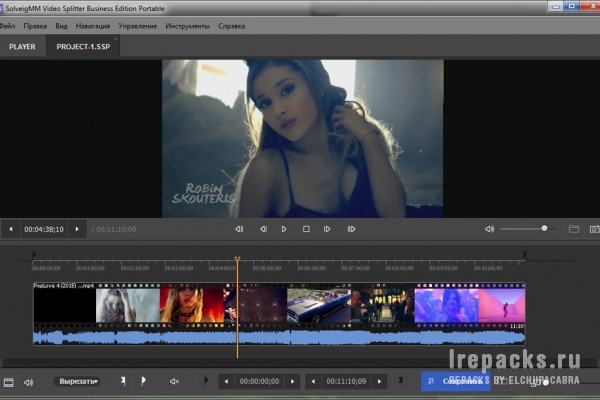Open the Вид menu
Viewport: 600px width, 400px height.
61,26
